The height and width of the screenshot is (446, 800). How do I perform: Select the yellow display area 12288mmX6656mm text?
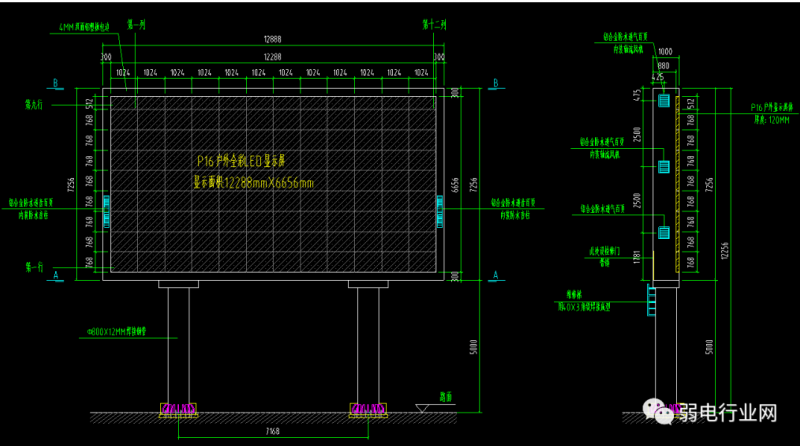click(x=253, y=182)
